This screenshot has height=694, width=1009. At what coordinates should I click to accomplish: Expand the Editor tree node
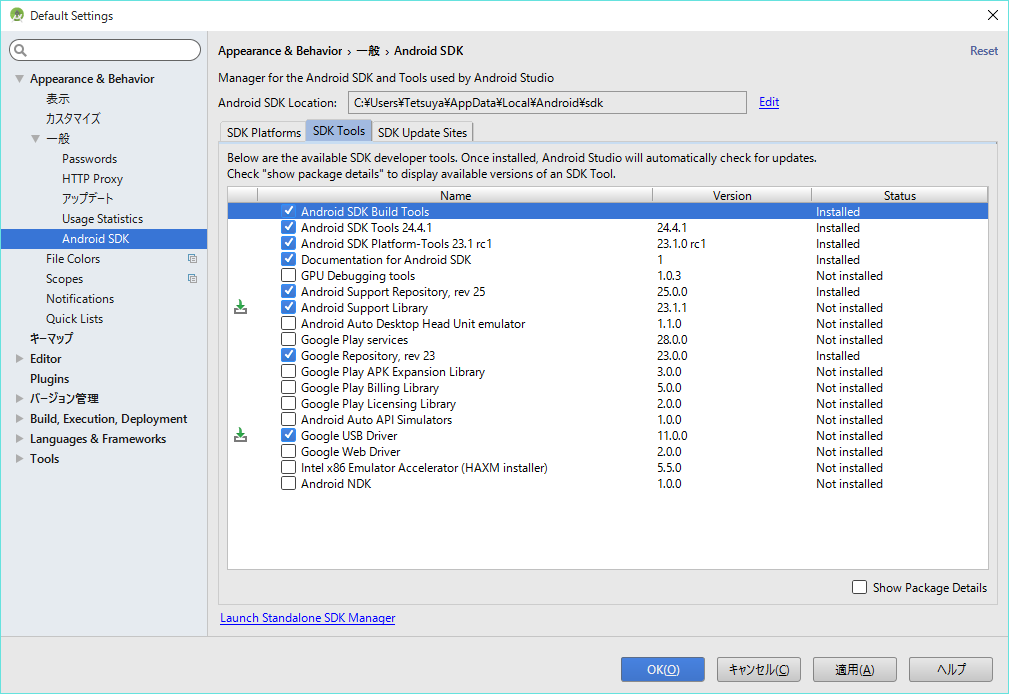(19, 359)
